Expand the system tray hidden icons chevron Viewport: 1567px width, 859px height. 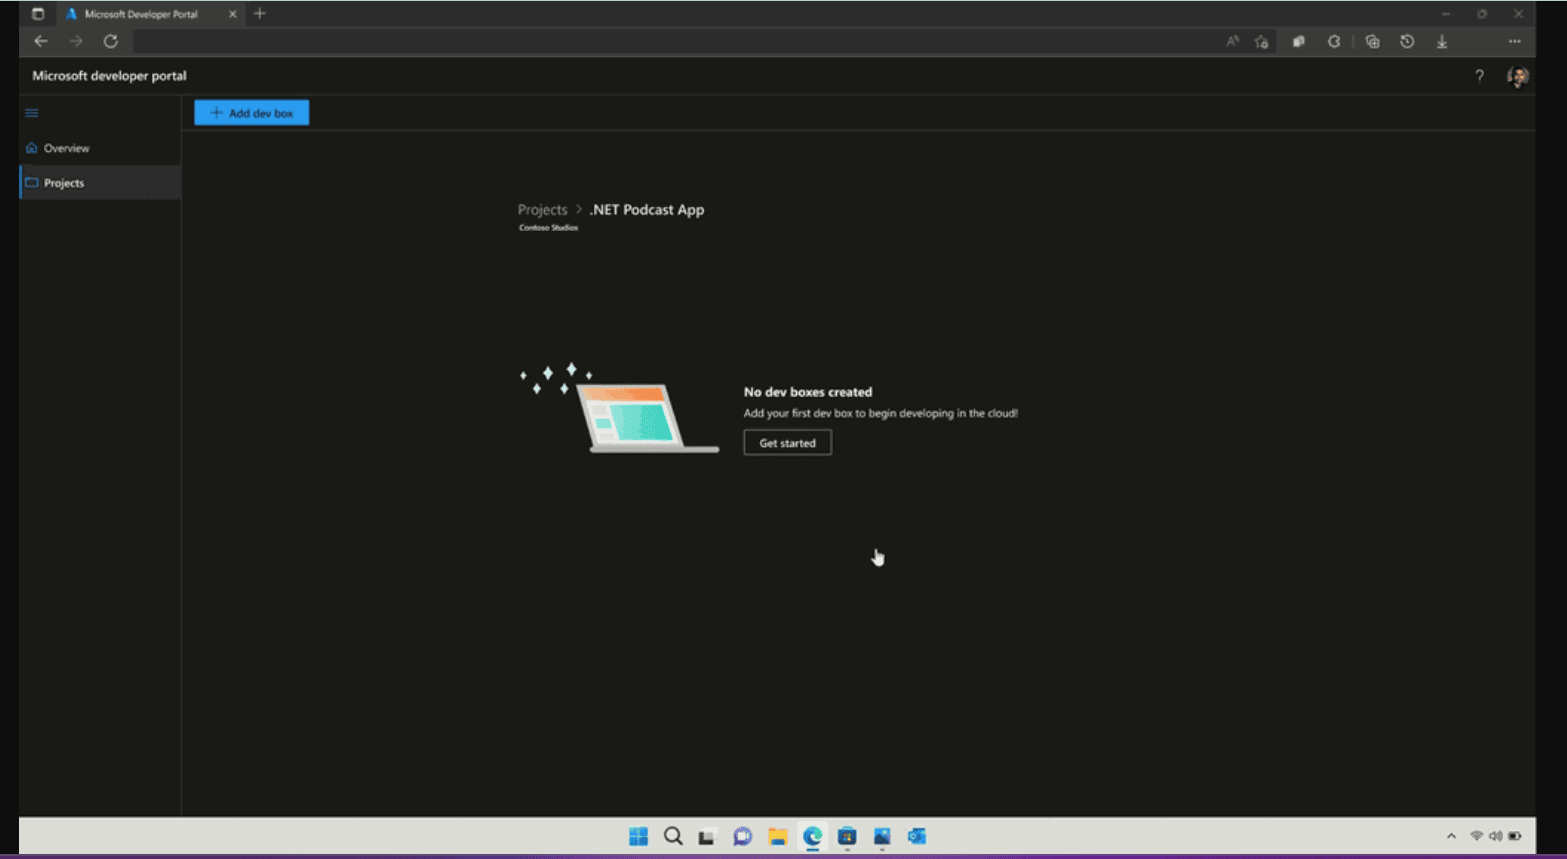tap(1451, 836)
